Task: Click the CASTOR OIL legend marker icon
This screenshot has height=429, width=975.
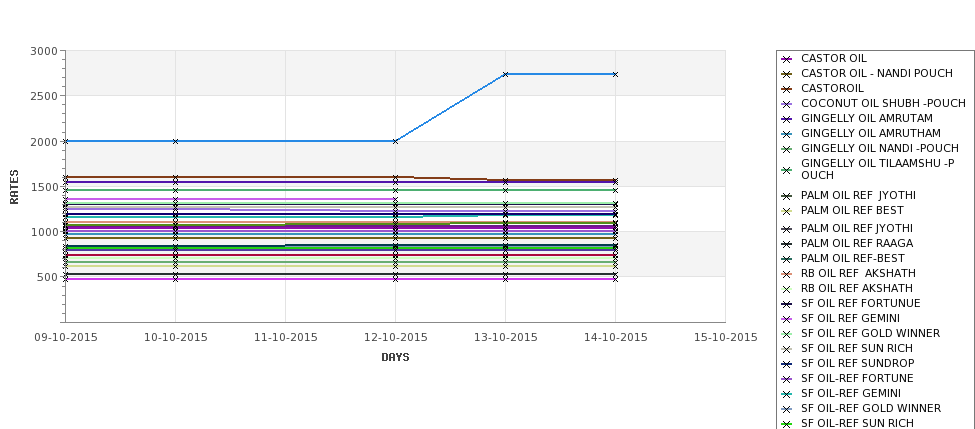Action: tap(786, 59)
